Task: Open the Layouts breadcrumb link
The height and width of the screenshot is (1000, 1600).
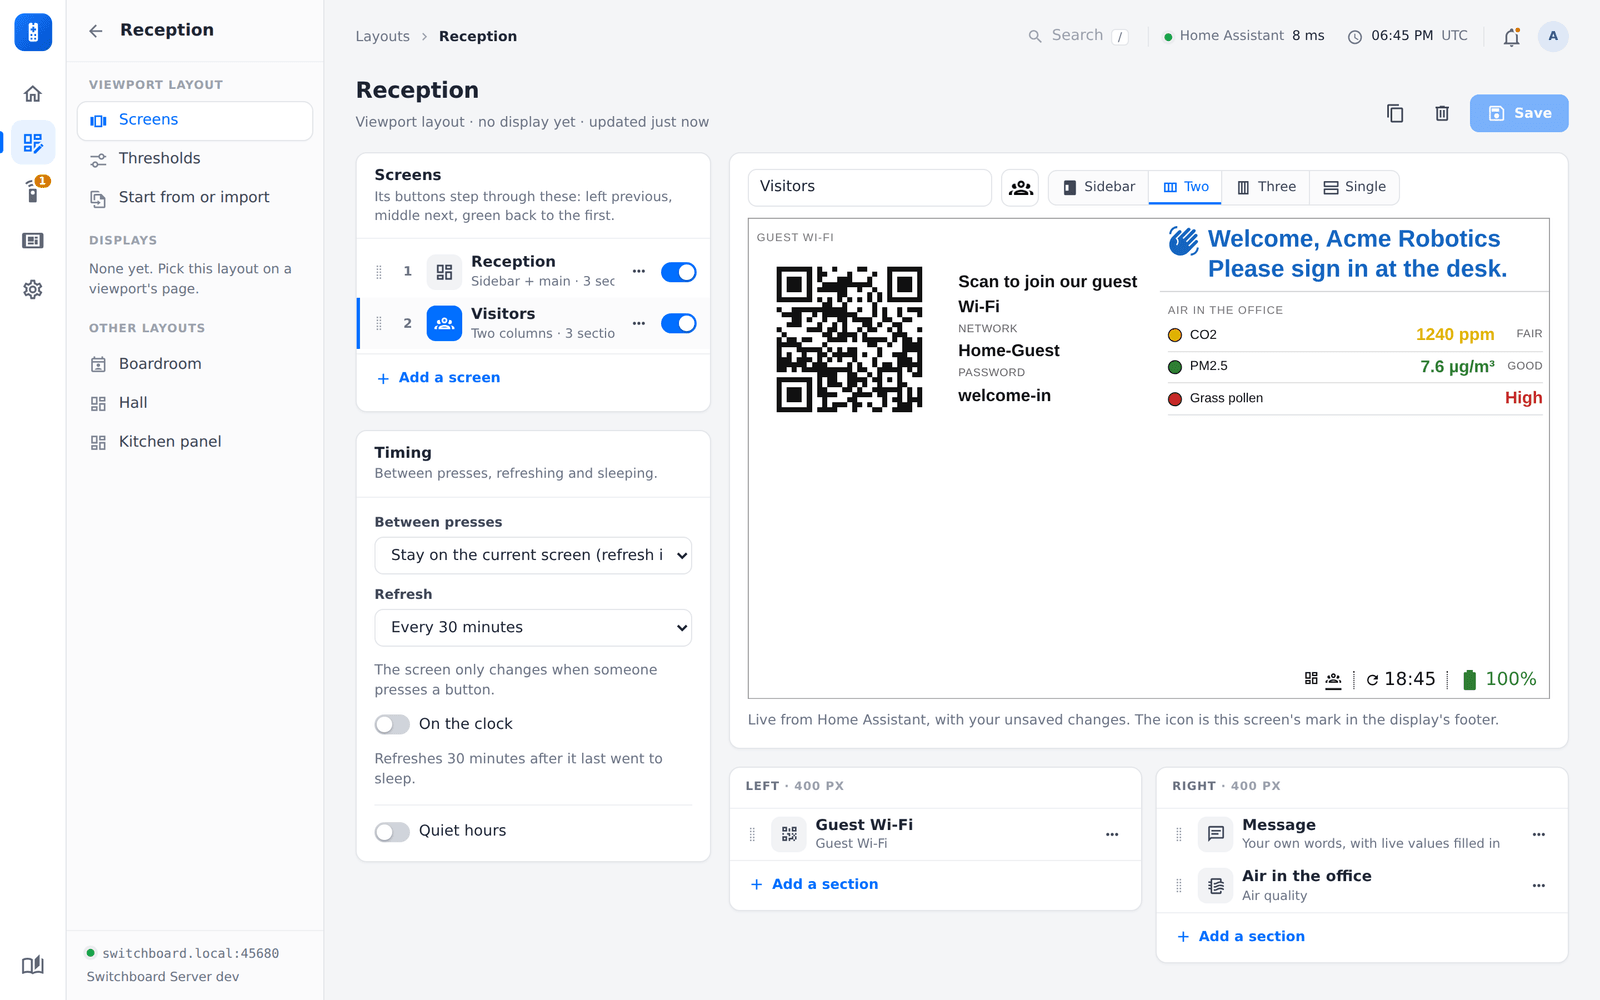Action: coord(383,36)
